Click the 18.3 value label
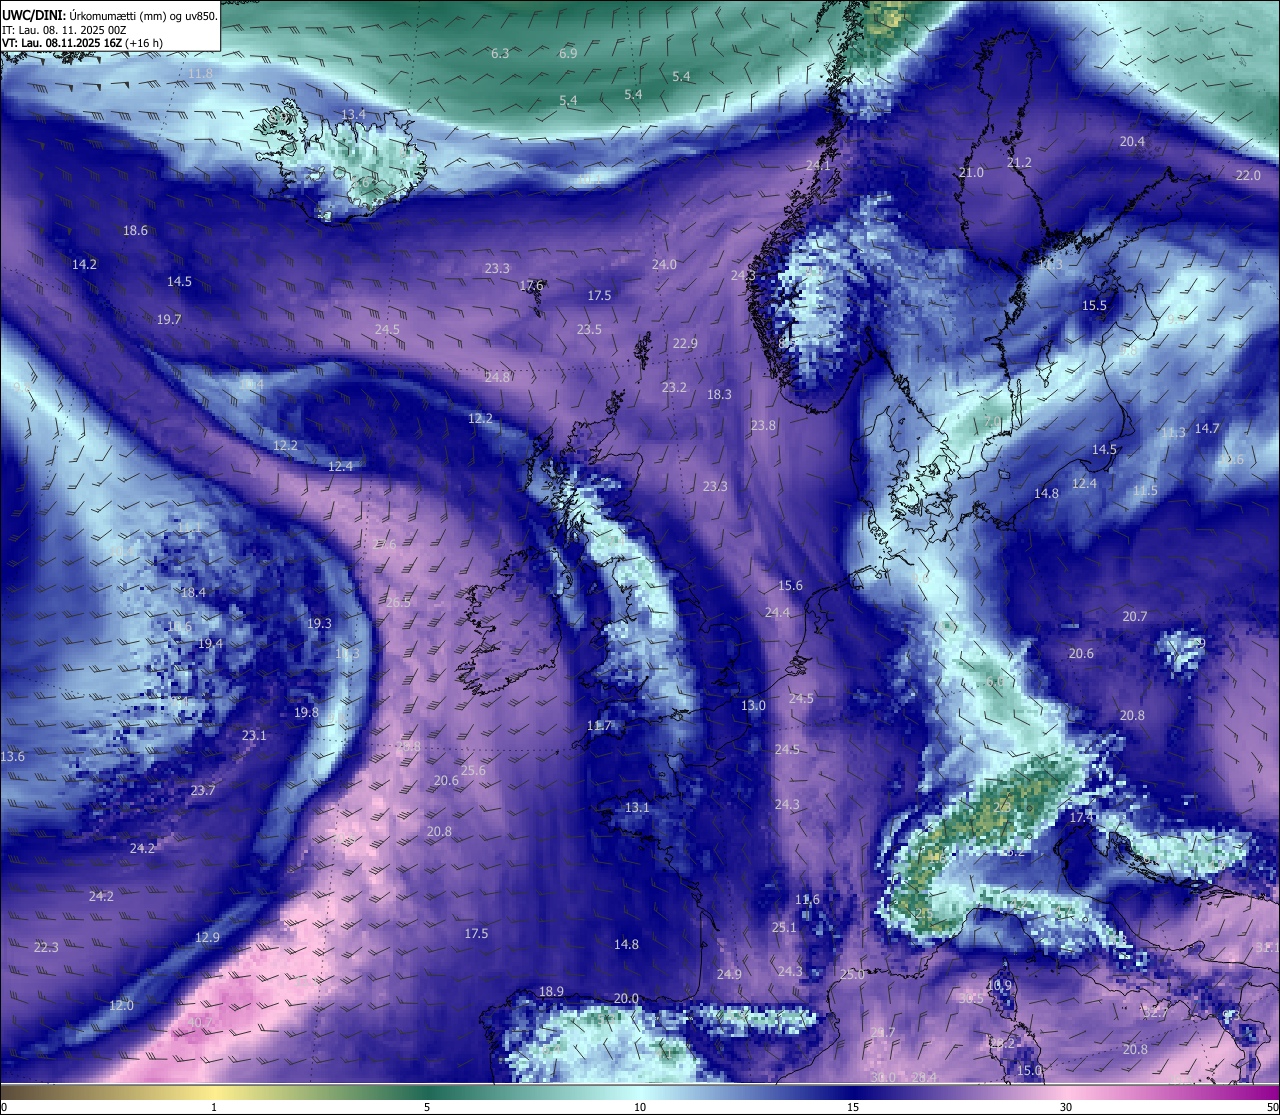 click(719, 395)
